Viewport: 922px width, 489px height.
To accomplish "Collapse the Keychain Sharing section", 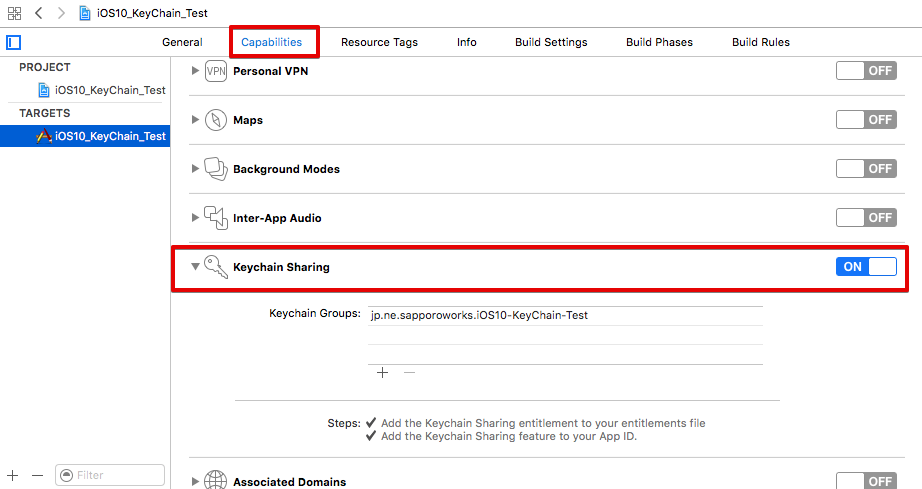I will 196,267.
